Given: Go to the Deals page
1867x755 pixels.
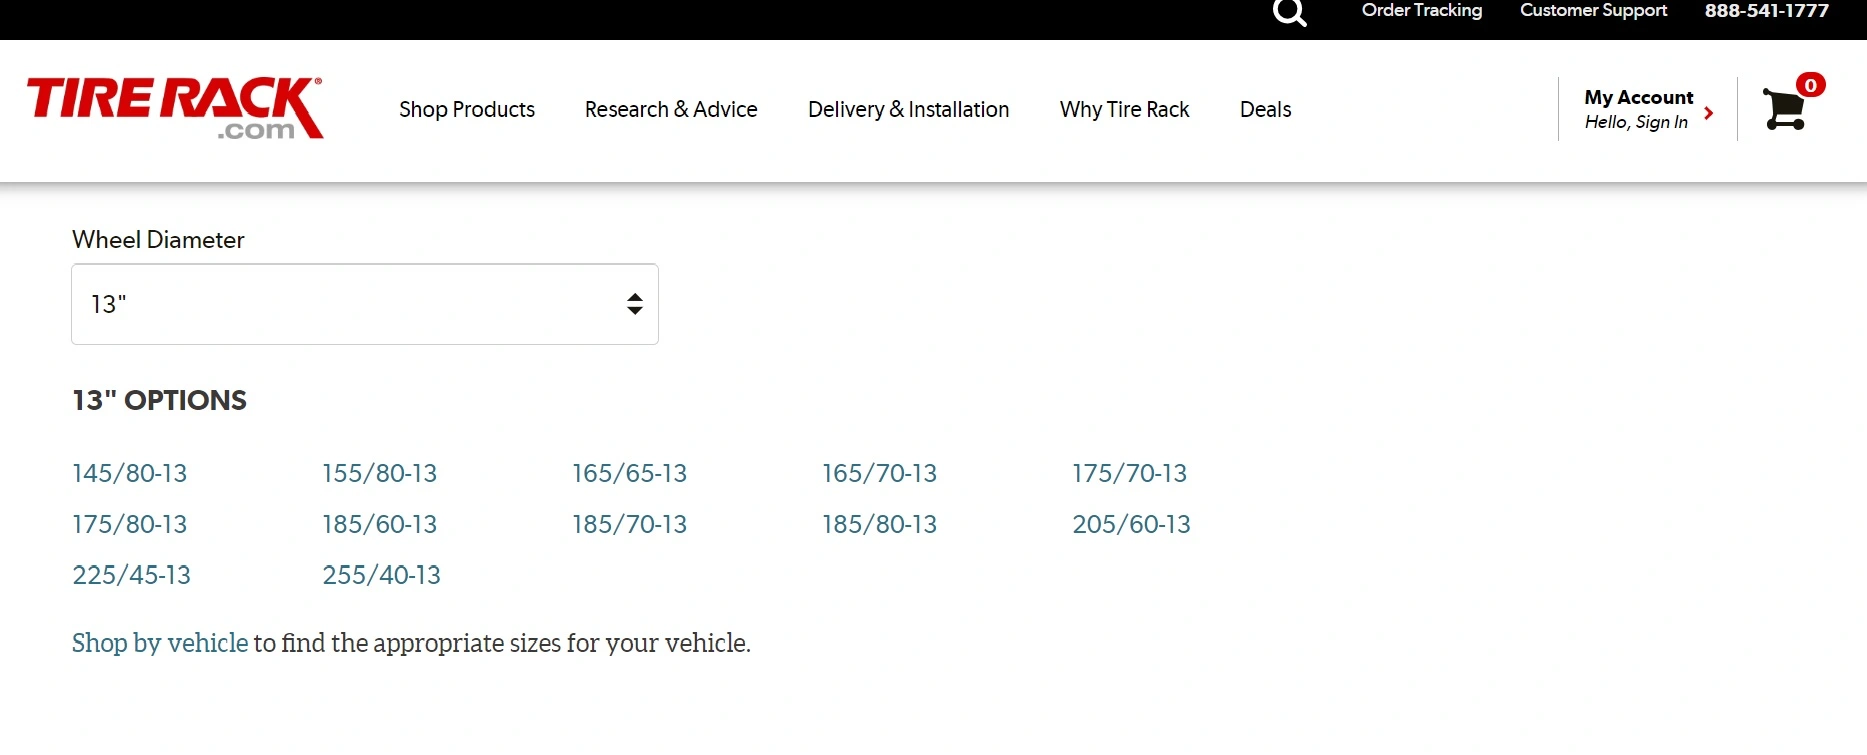Looking at the screenshot, I should (1265, 109).
